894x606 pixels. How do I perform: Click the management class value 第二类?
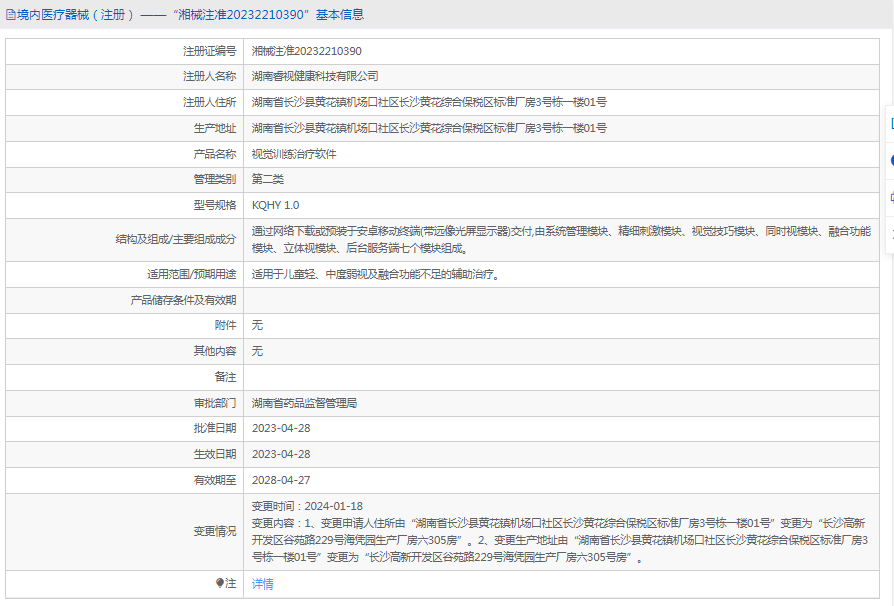[268, 180]
